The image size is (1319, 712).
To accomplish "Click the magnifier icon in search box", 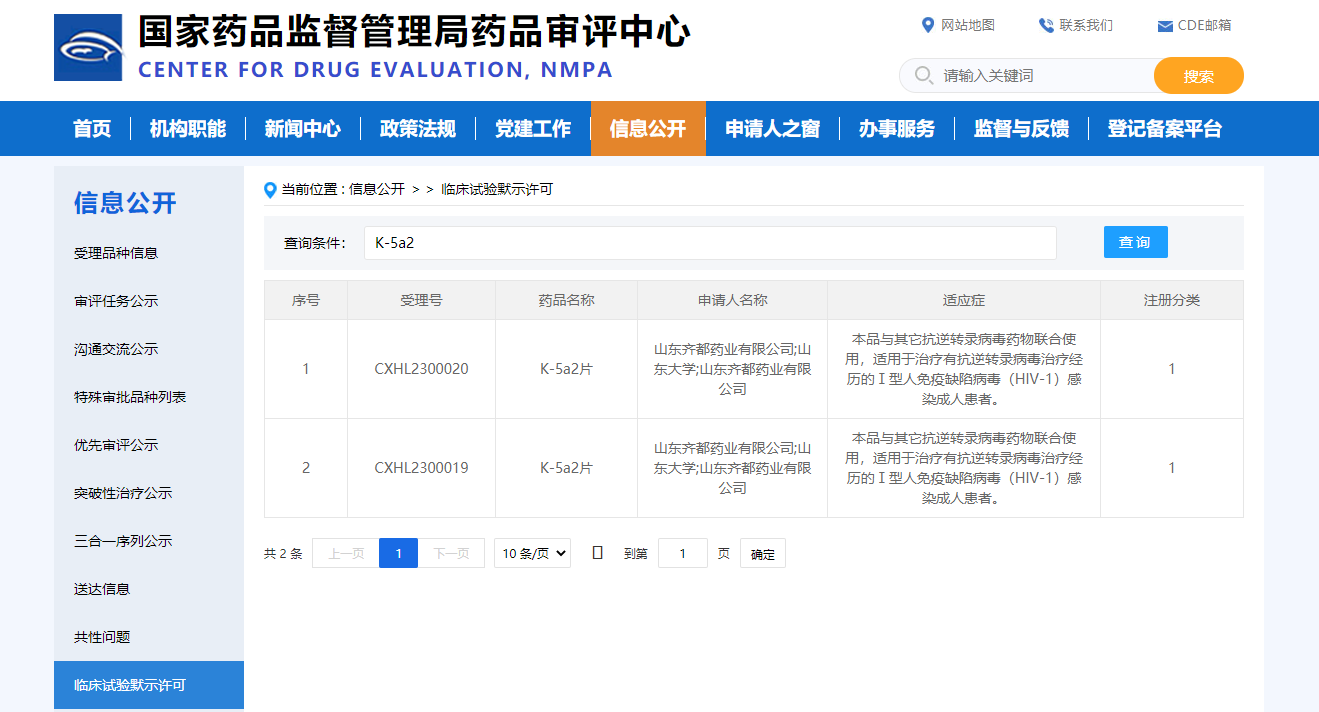I will tap(924, 76).
